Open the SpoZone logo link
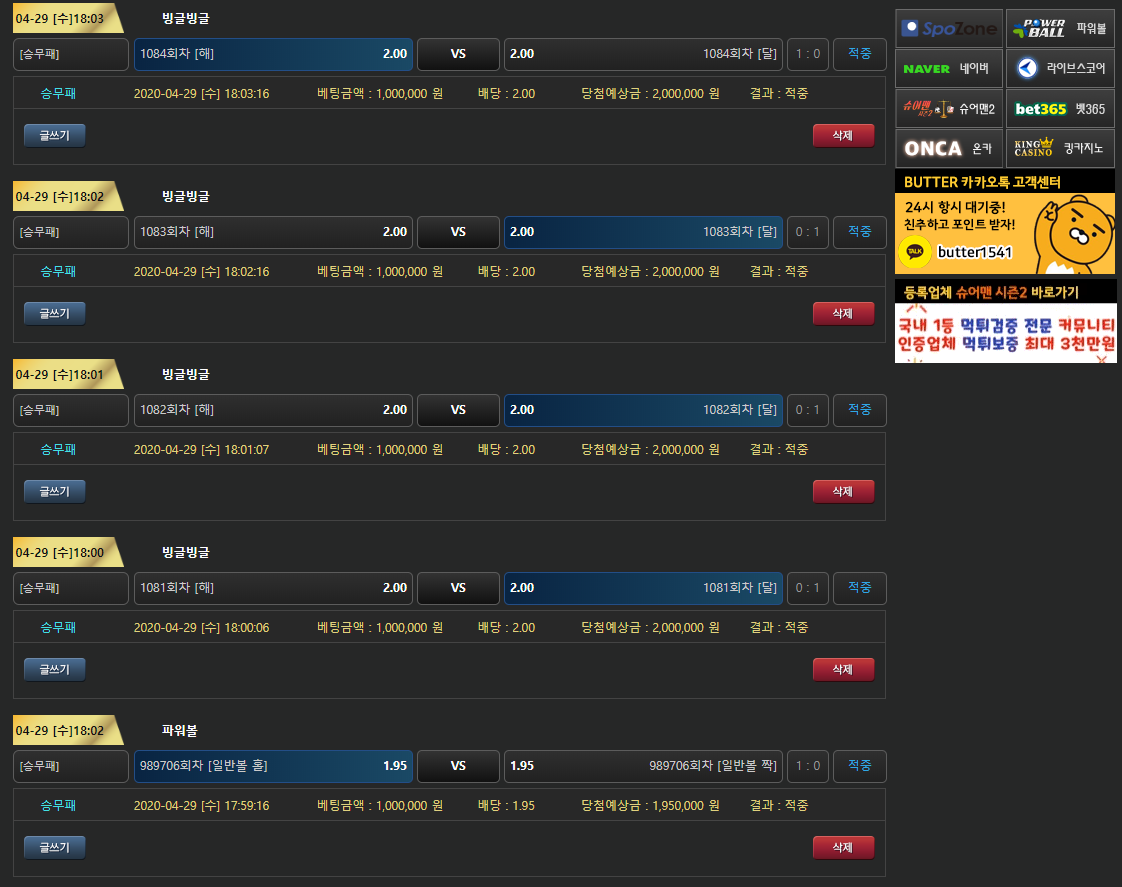 pyautogui.click(x=948, y=29)
